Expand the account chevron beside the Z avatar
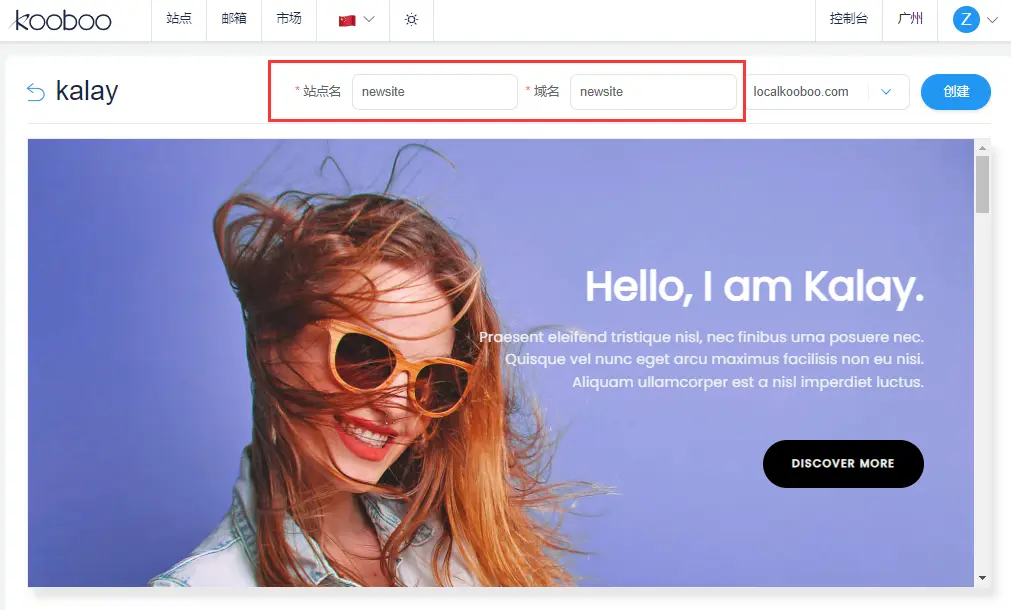 click(x=992, y=19)
